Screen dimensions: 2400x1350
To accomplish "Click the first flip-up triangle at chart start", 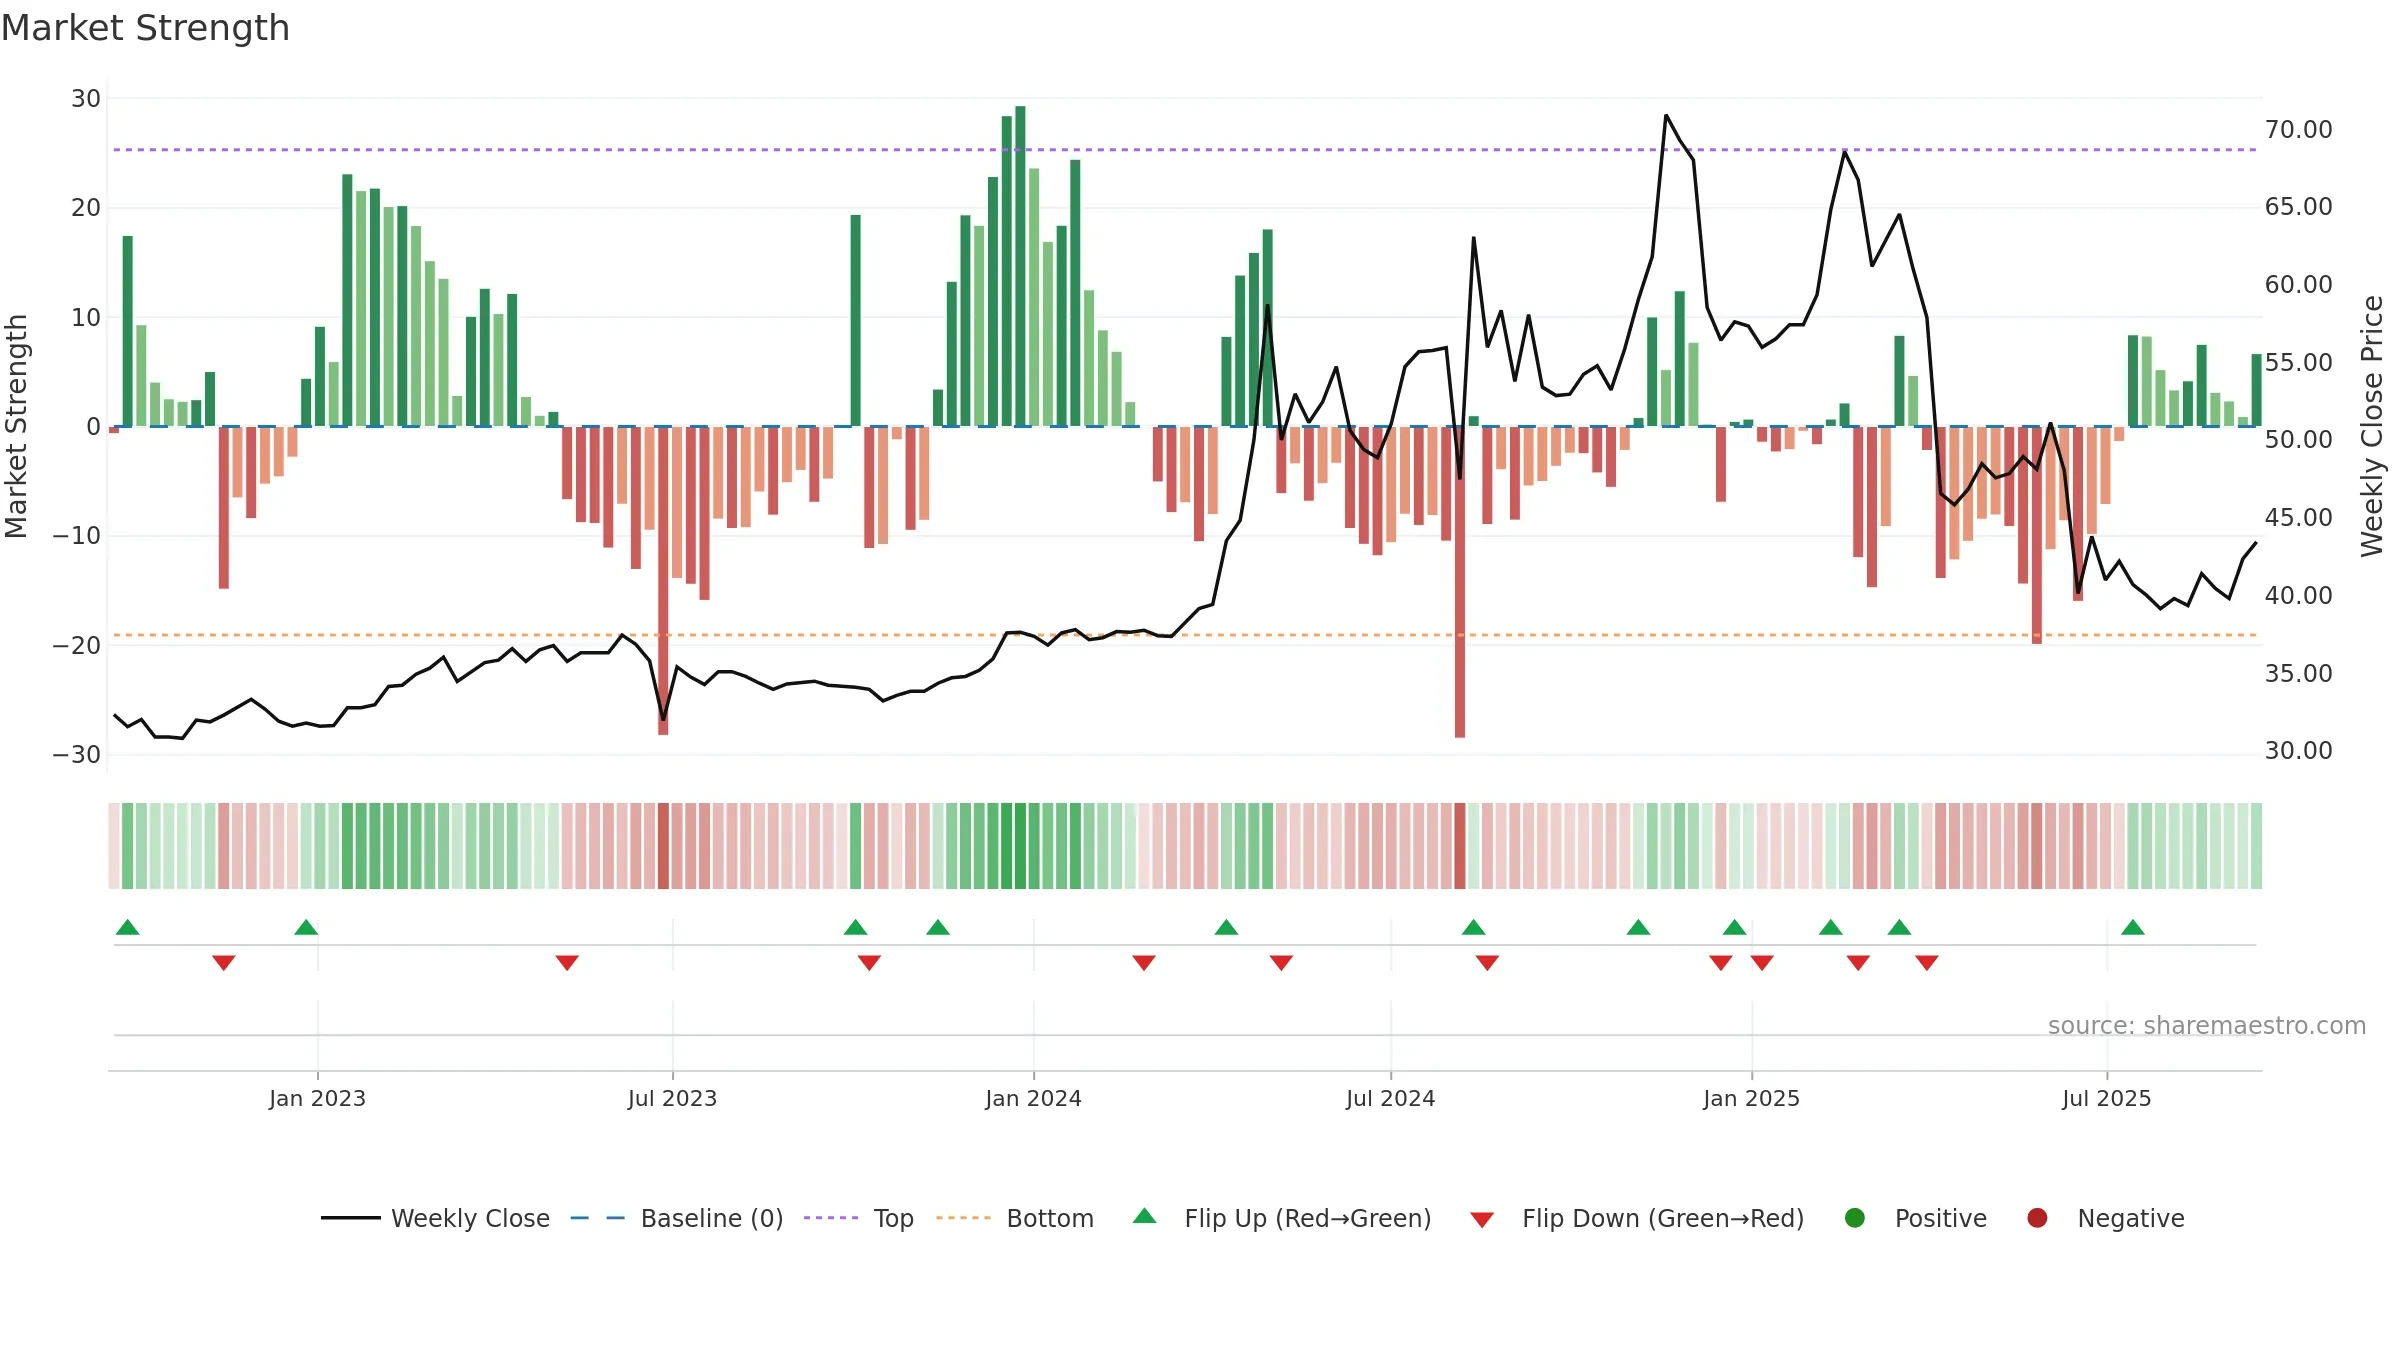I will (x=128, y=927).
